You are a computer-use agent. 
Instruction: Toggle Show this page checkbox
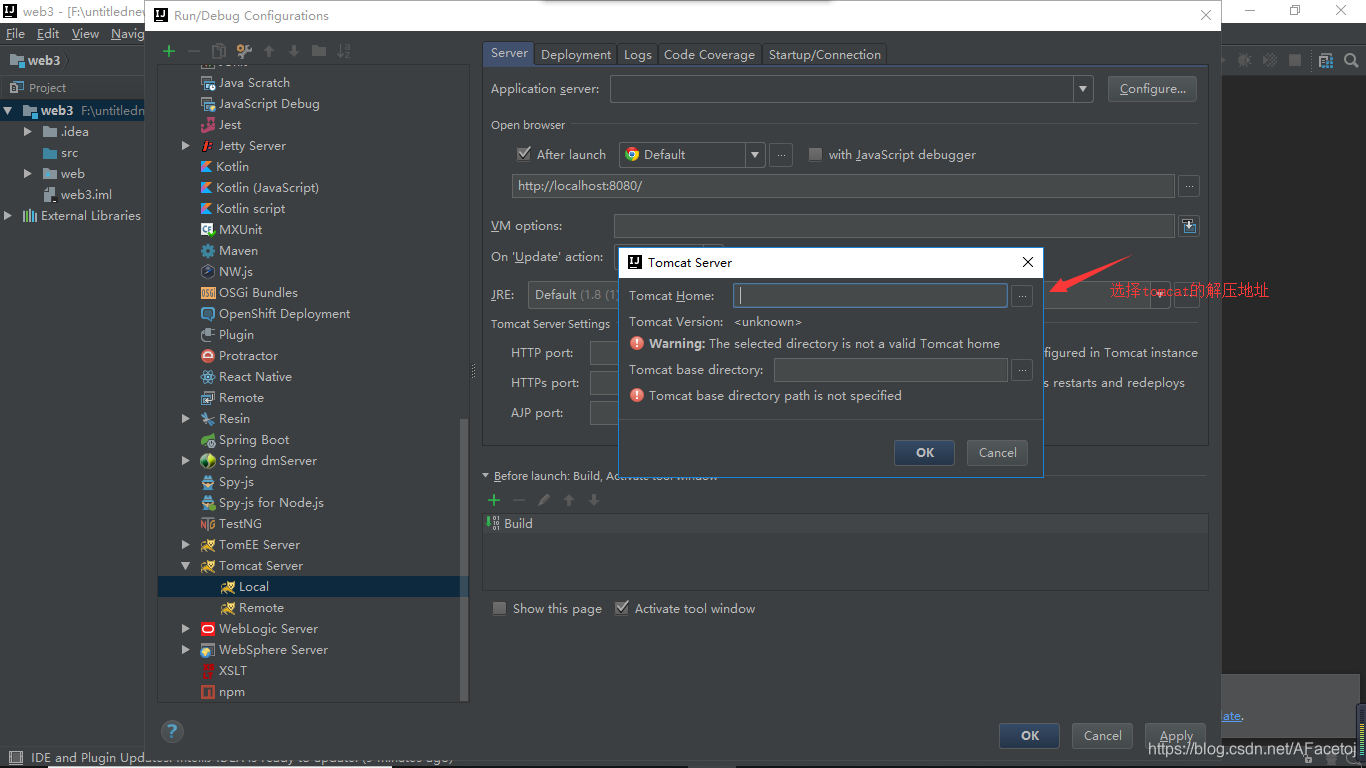tap(499, 608)
